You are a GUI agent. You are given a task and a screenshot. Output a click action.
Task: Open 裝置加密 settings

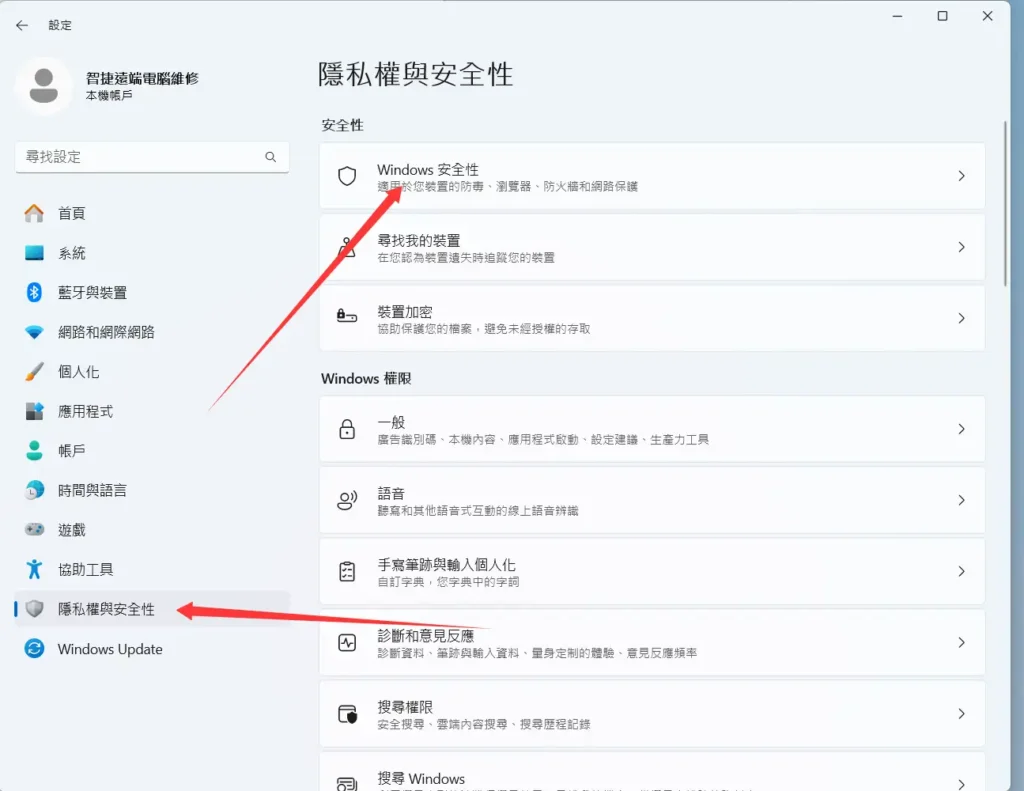[652, 318]
